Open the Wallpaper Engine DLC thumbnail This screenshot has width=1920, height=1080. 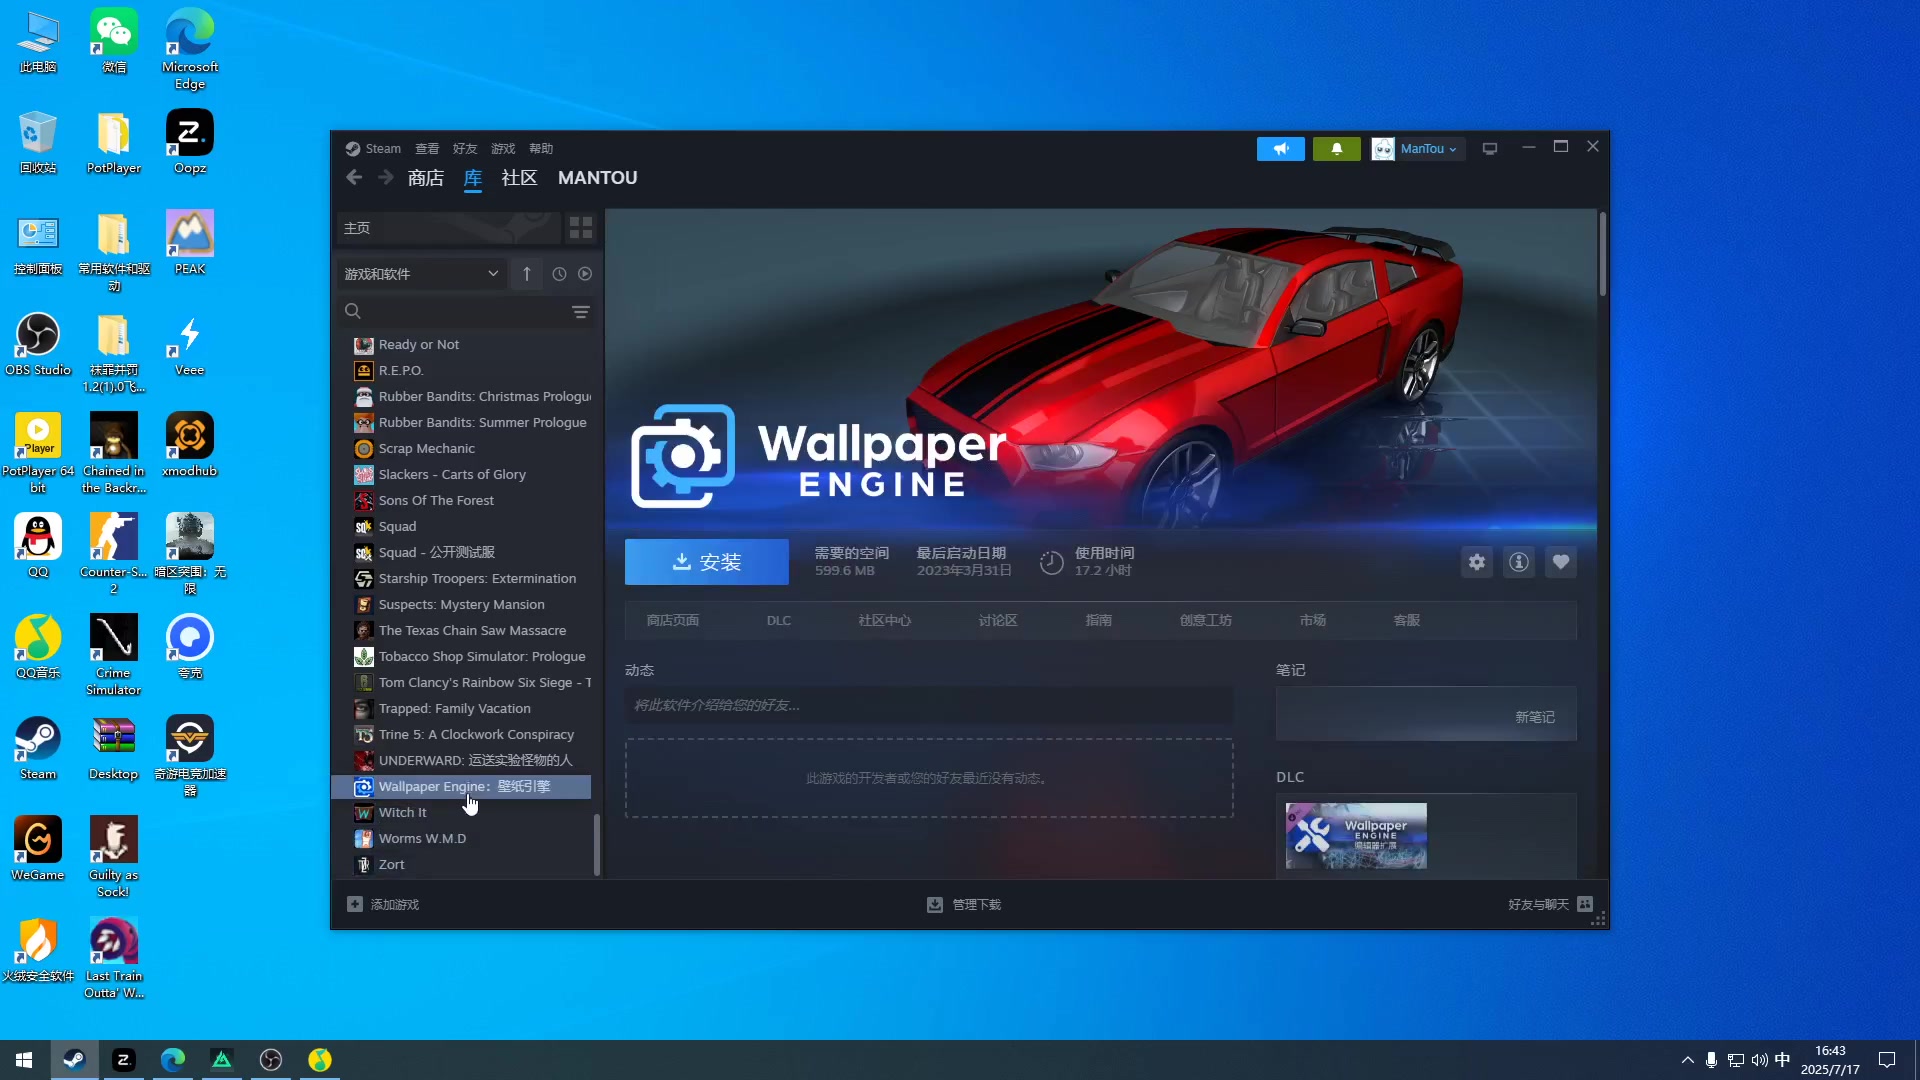[x=1356, y=836]
